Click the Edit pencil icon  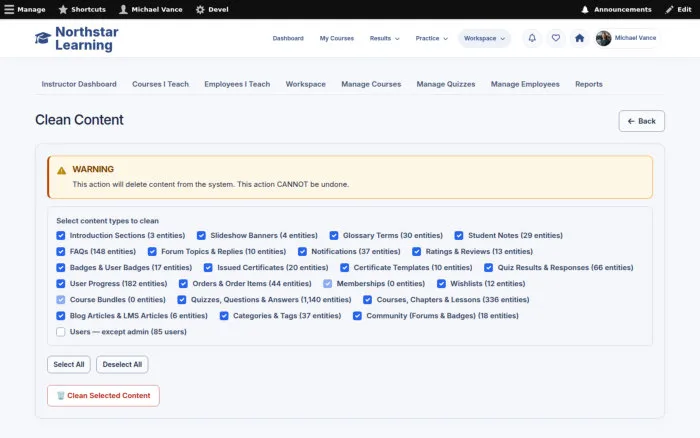pos(669,9)
